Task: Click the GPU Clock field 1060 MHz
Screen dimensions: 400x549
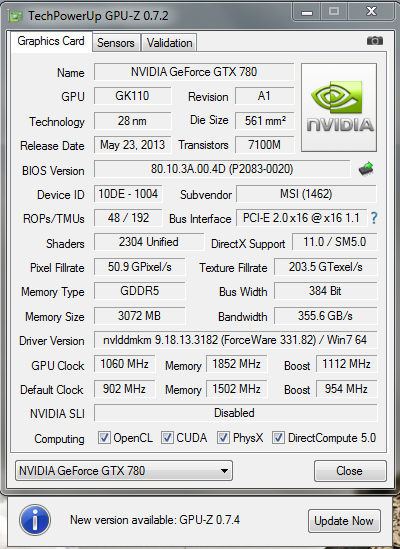Action: point(124,364)
